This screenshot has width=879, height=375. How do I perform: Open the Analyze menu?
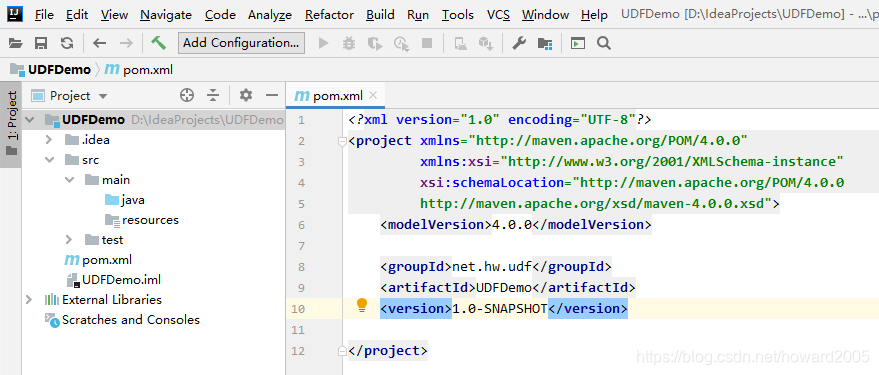pyautogui.click(x=270, y=15)
